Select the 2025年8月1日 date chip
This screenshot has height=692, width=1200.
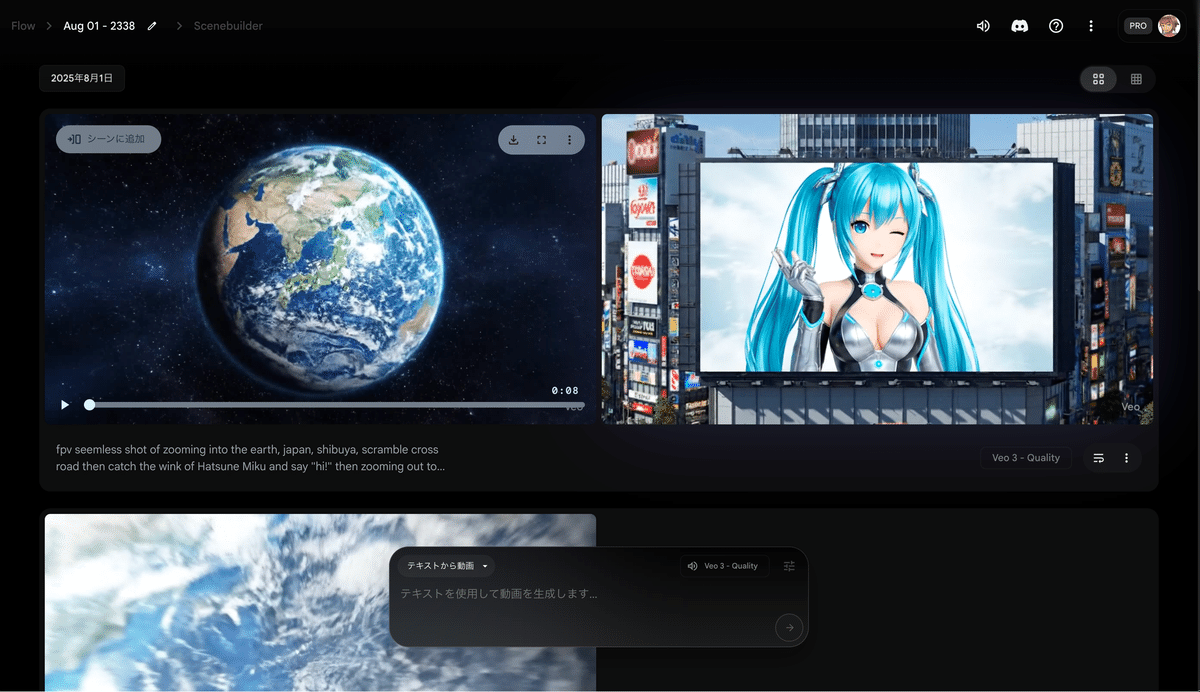82,78
